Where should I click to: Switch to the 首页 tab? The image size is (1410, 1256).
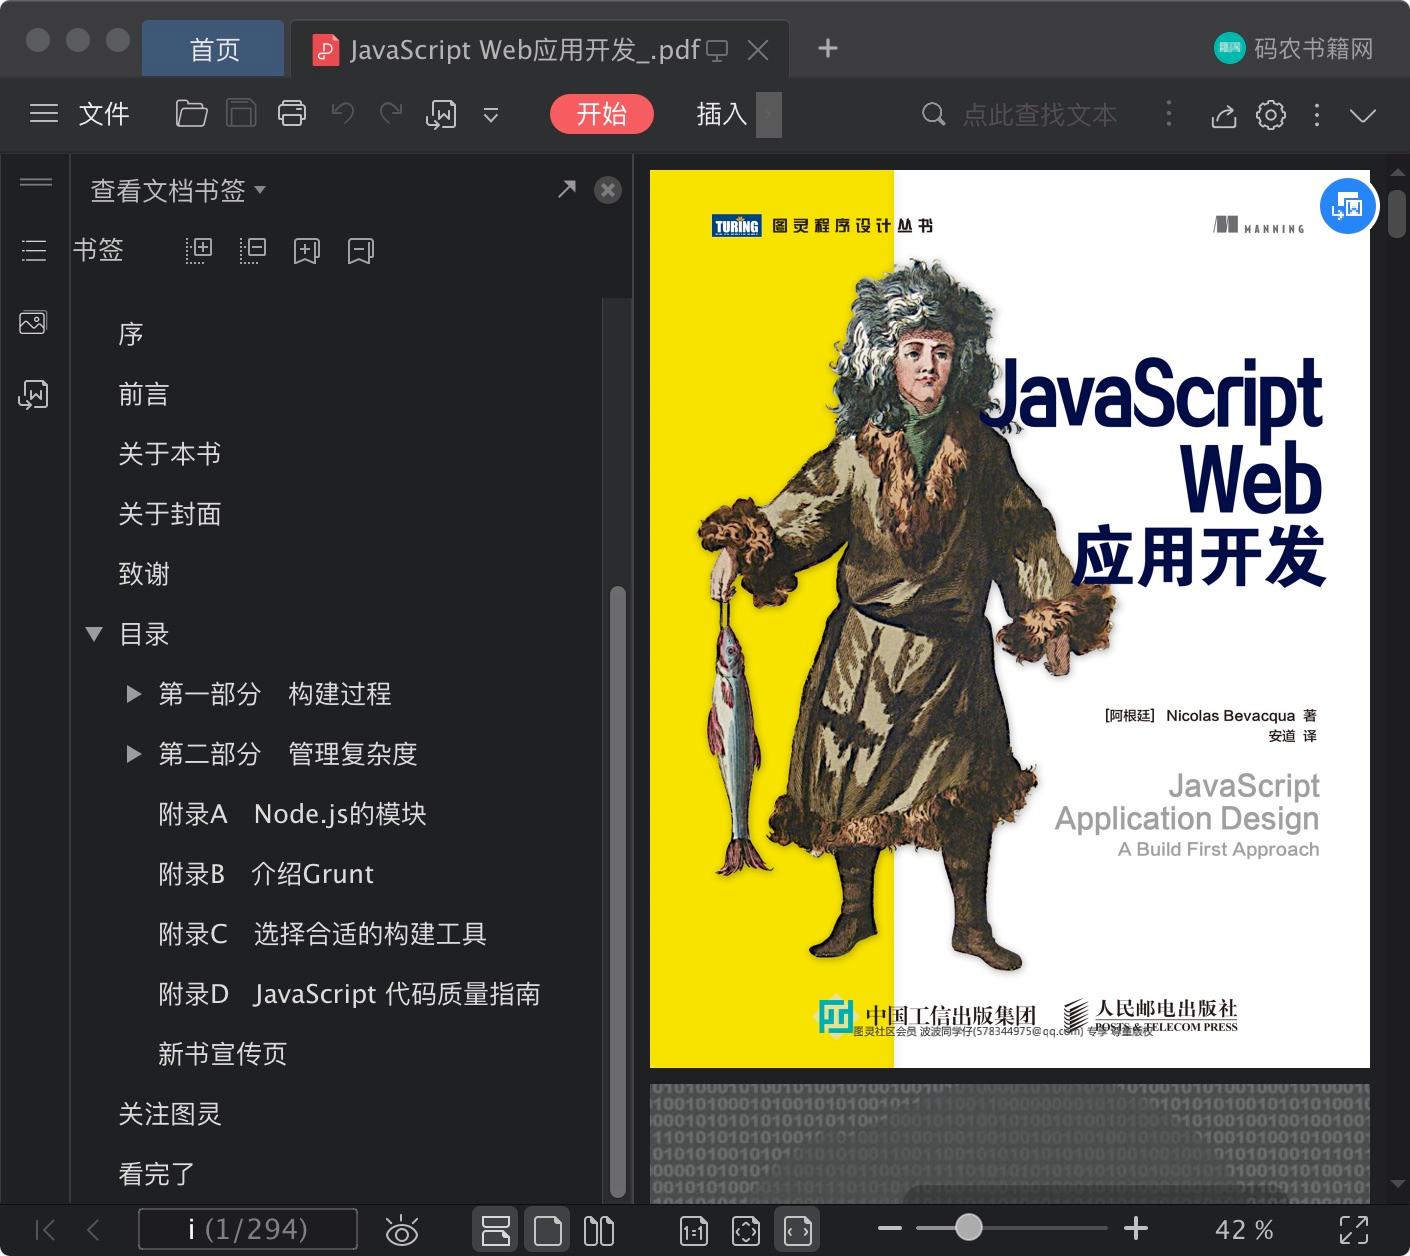tap(214, 49)
